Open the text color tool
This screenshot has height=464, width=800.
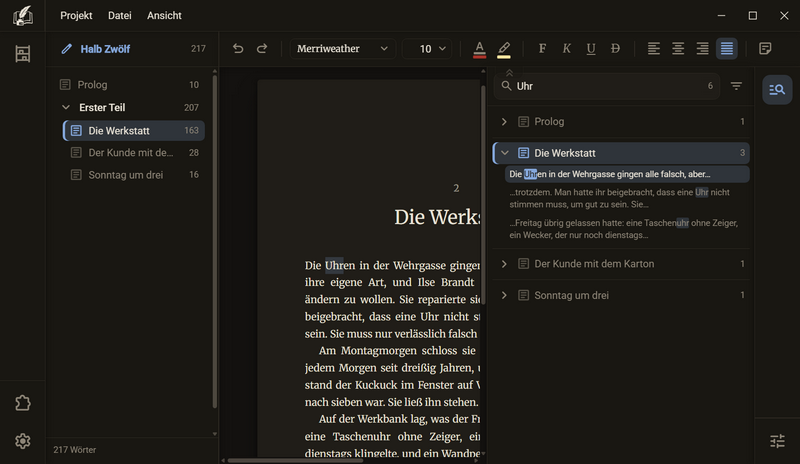click(x=479, y=49)
